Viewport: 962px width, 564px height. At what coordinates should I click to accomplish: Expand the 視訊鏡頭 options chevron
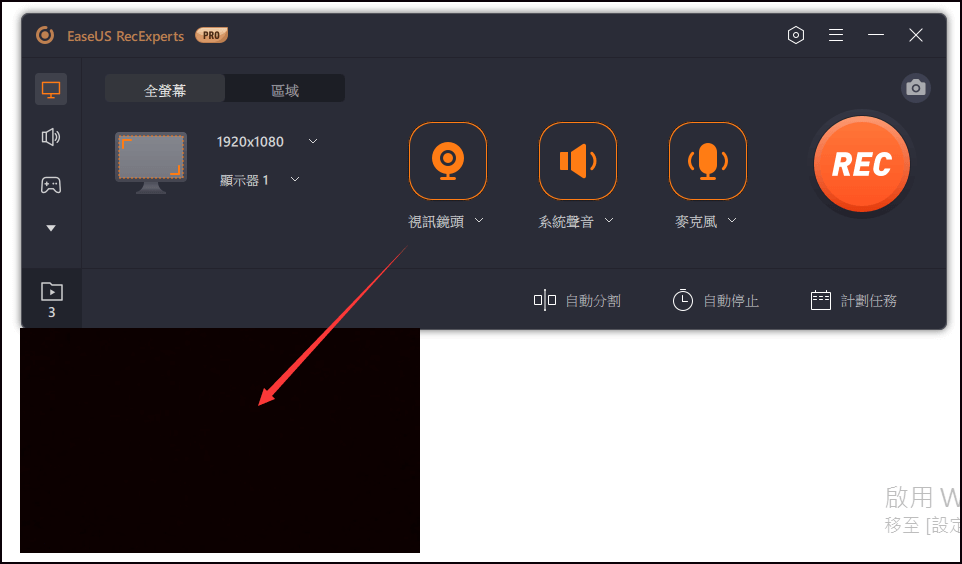[x=479, y=220]
